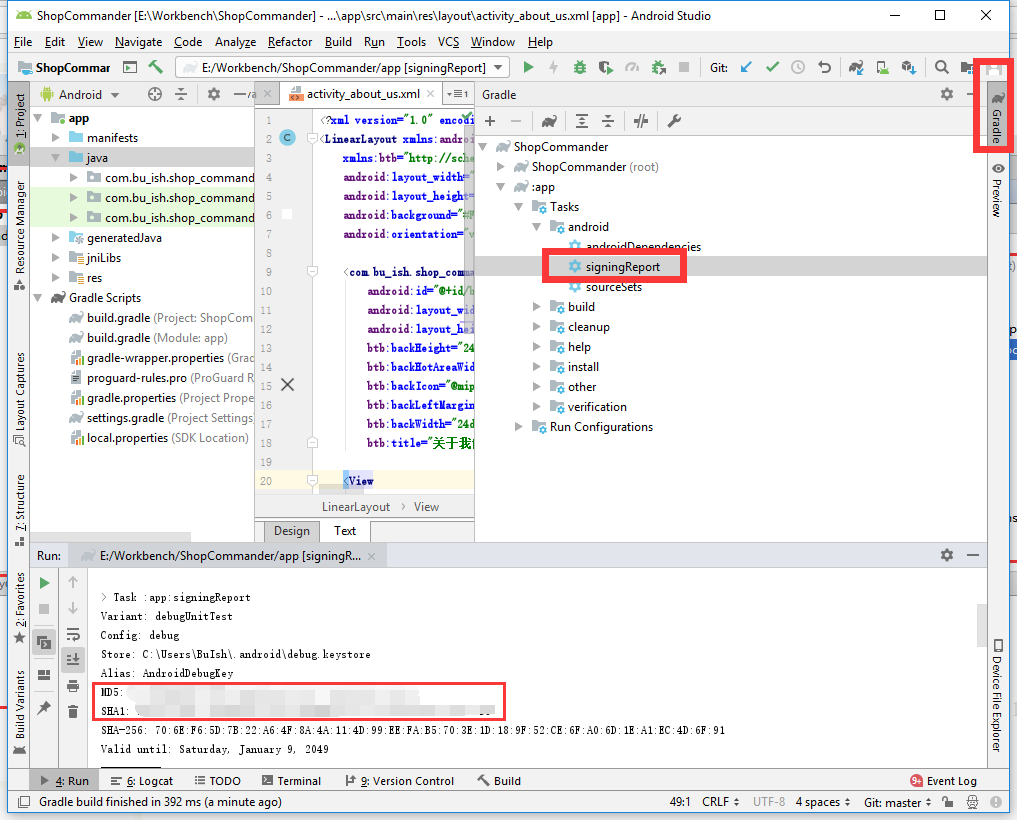The width and height of the screenshot is (1017, 820).
Task: Open Gradle settings wrench icon
Action: coord(674,121)
